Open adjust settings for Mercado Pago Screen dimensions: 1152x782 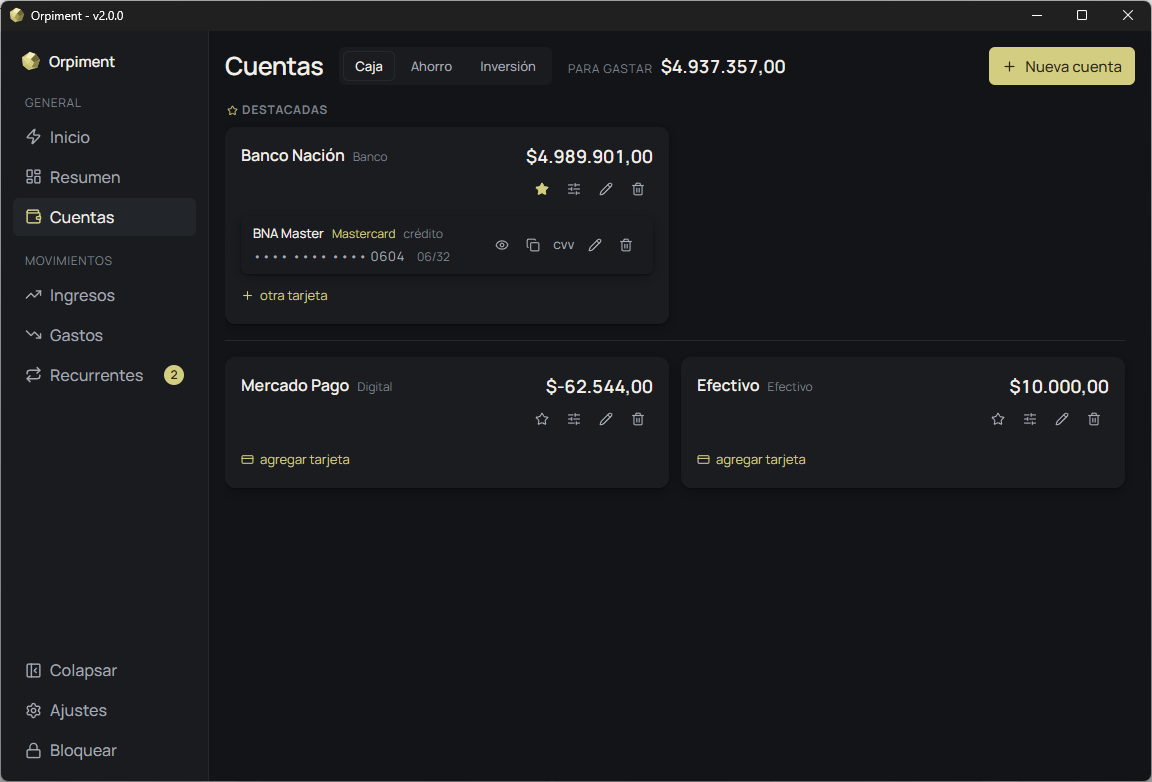pos(574,419)
